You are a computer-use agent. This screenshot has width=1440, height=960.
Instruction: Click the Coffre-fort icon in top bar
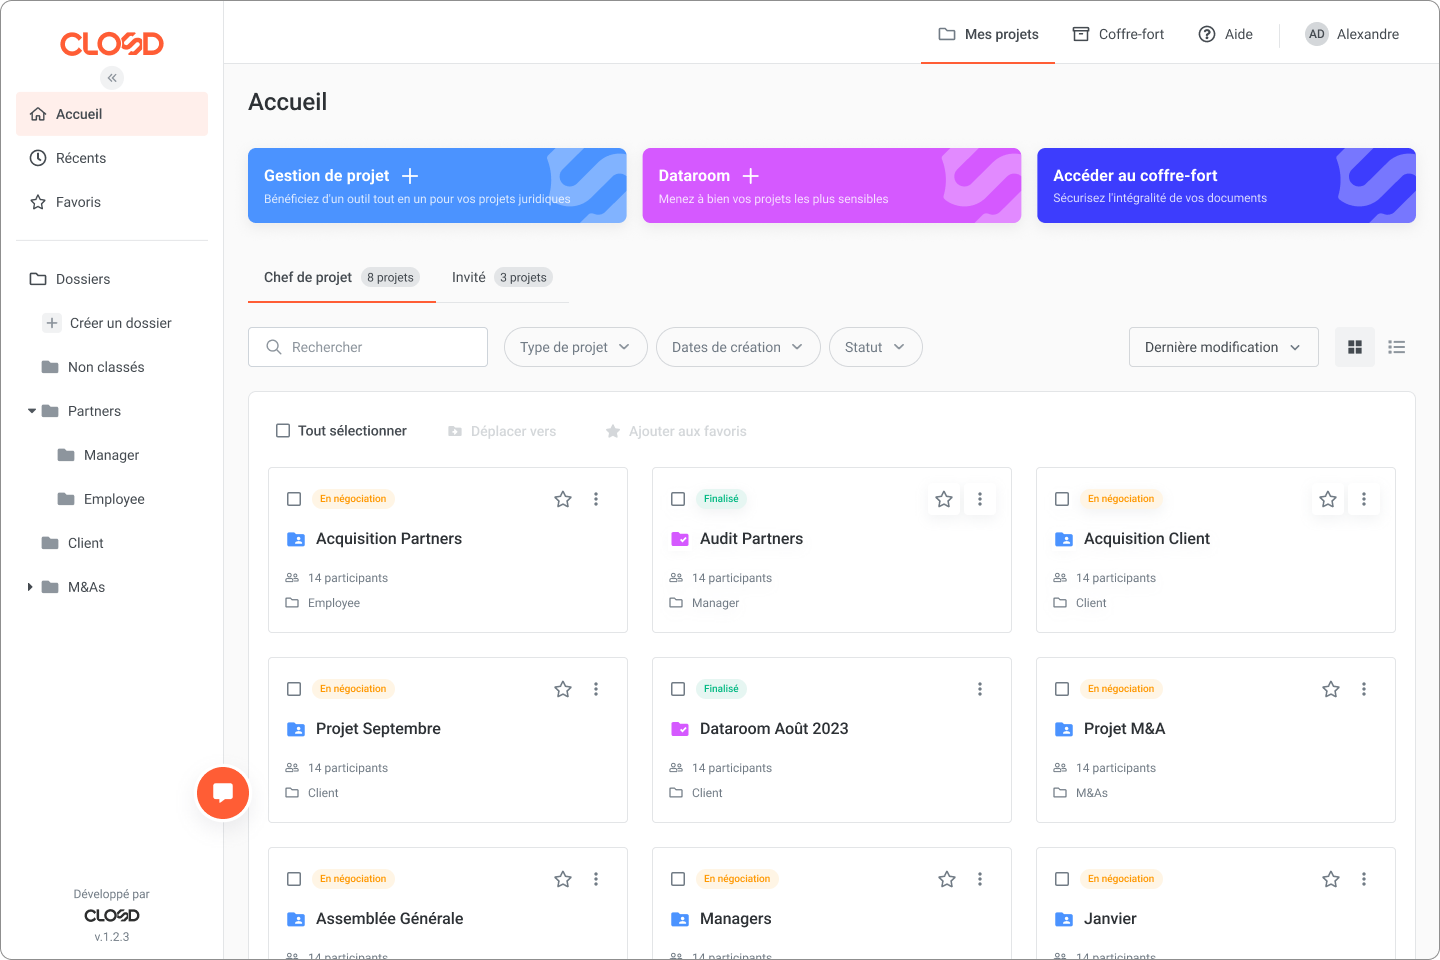(x=1081, y=33)
